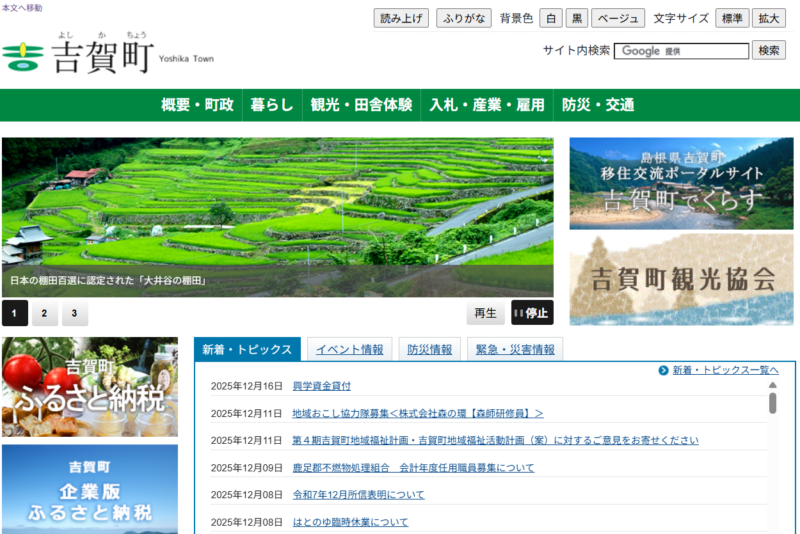Click the date 2025年12月16日
The width and height of the screenshot is (800, 534).
coord(246,386)
